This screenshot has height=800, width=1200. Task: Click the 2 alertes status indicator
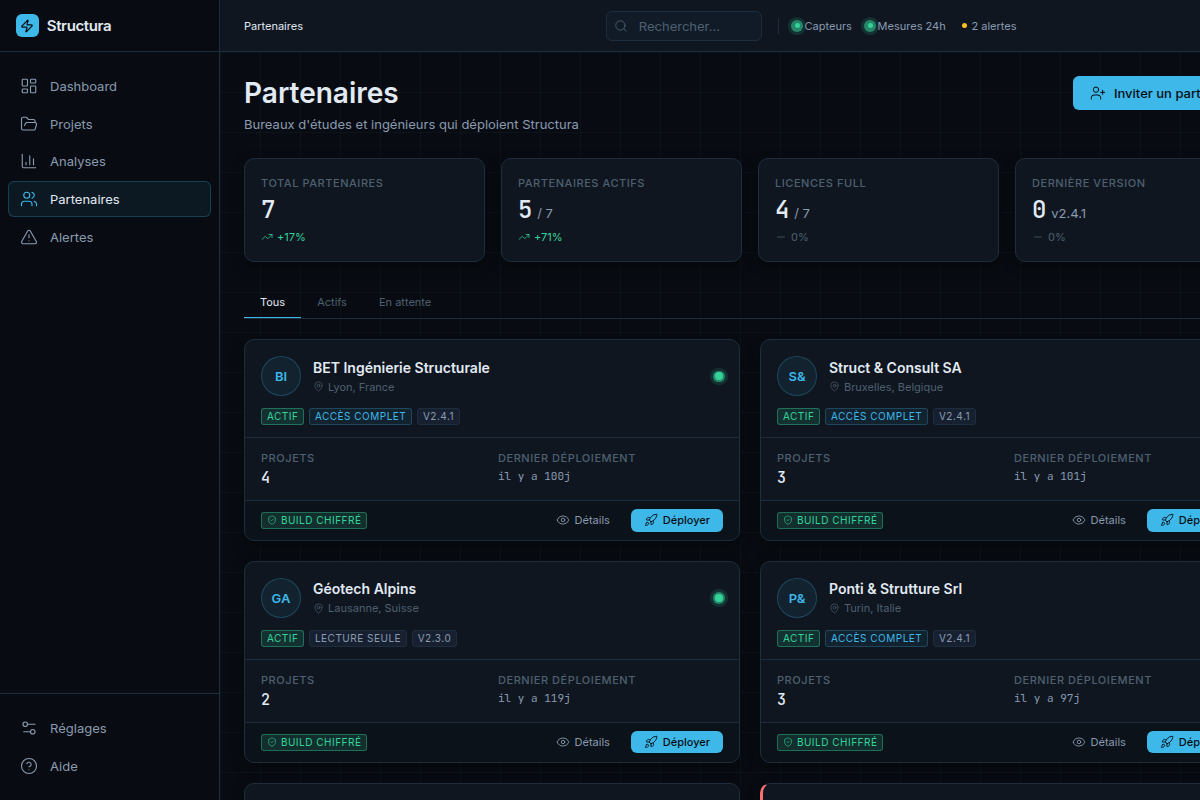tap(989, 26)
